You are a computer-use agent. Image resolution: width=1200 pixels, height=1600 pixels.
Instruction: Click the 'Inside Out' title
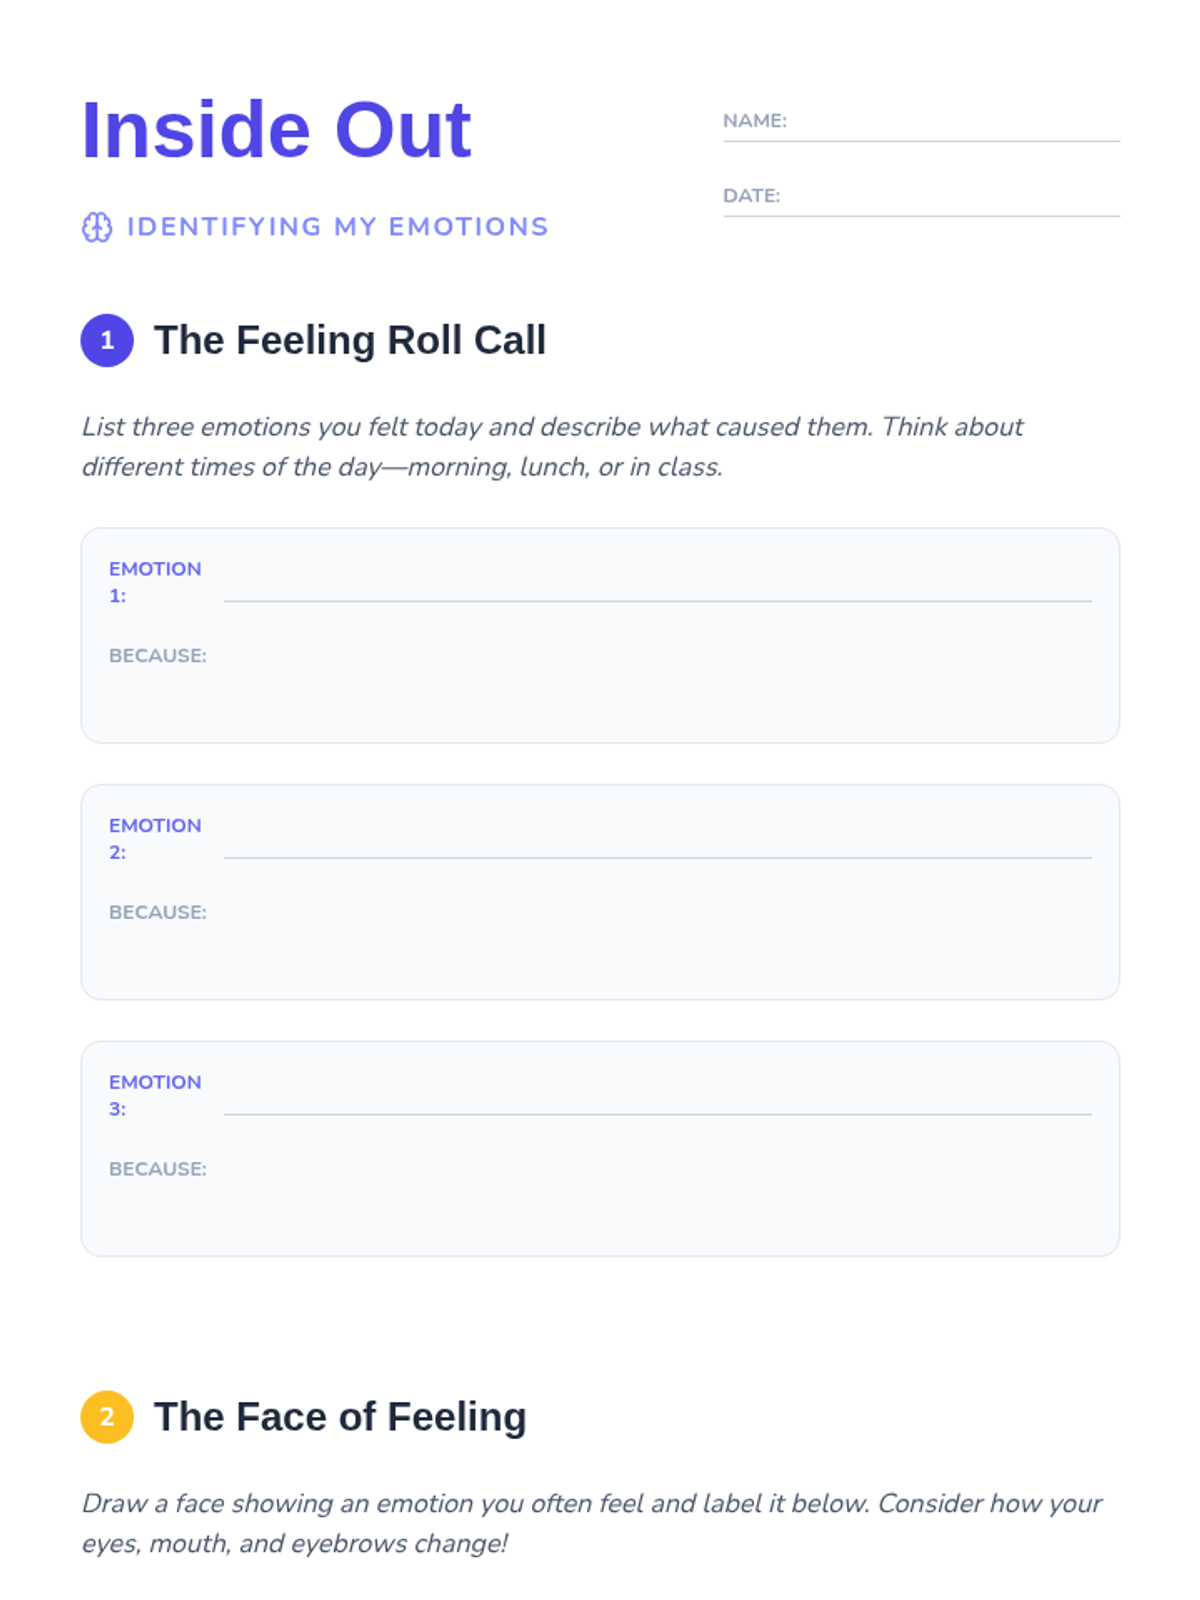coord(276,131)
